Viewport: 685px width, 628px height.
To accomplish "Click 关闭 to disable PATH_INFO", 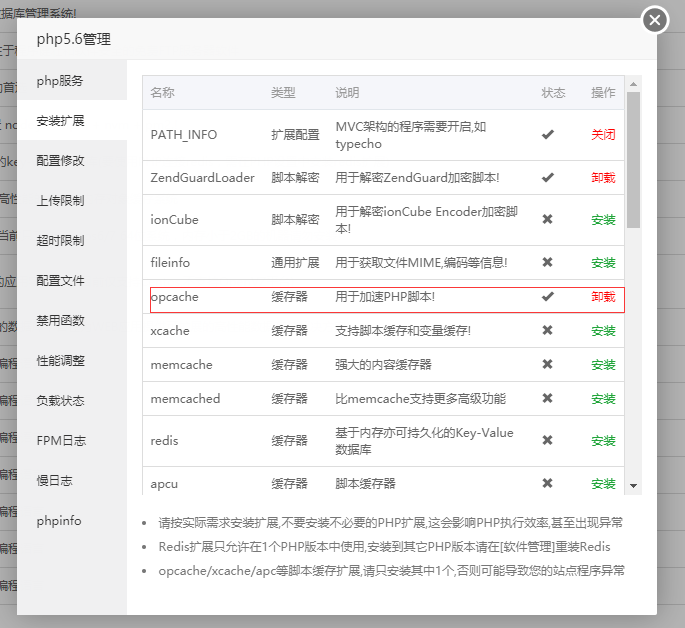I will [603, 134].
